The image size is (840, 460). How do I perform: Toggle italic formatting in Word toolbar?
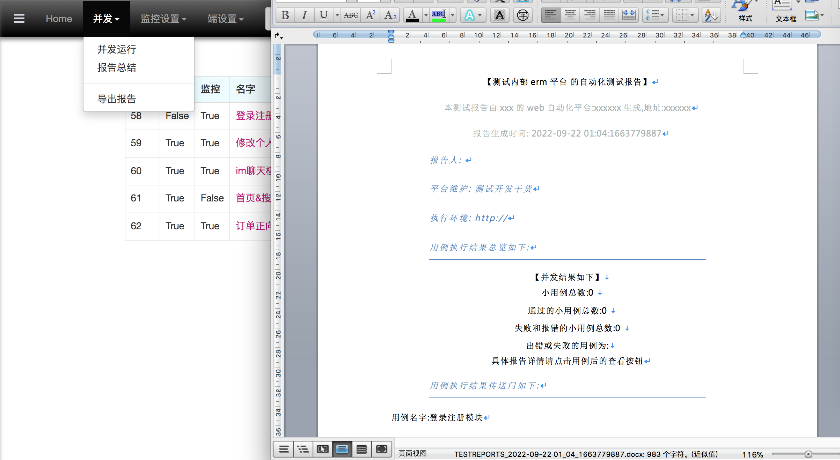tap(304, 15)
